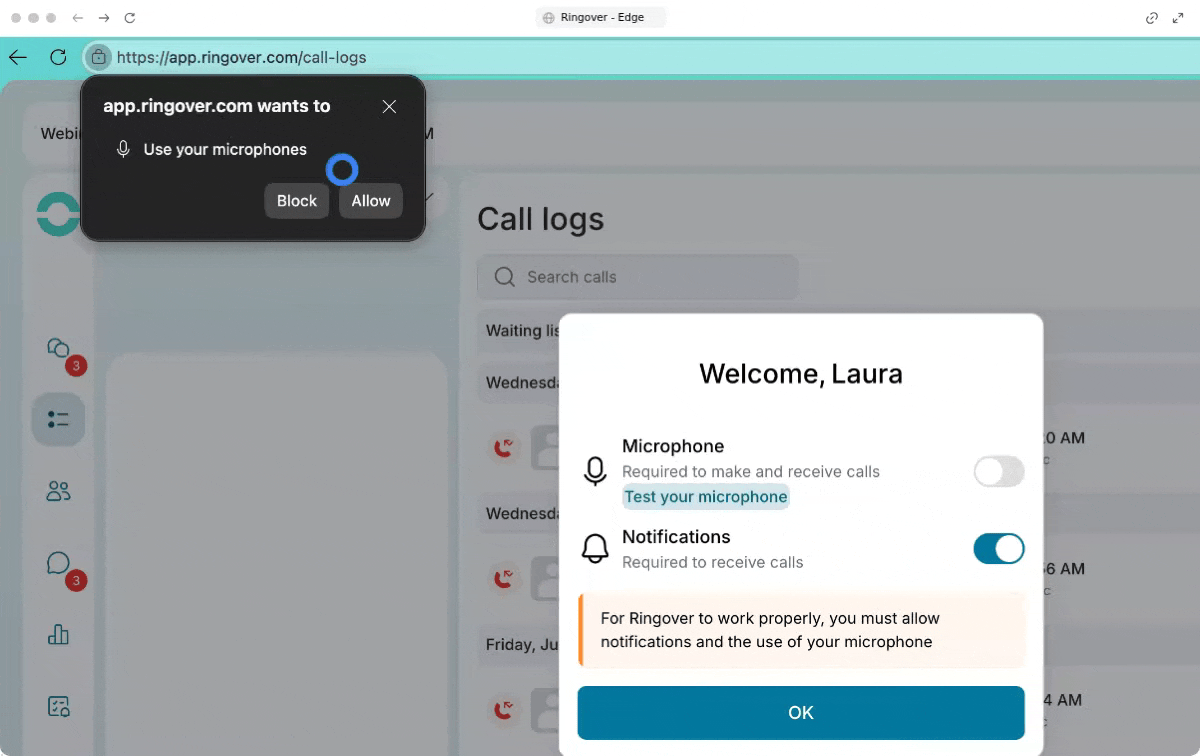This screenshot has height=756, width=1200.
Task: Click the site lock icon
Action: coord(98,57)
